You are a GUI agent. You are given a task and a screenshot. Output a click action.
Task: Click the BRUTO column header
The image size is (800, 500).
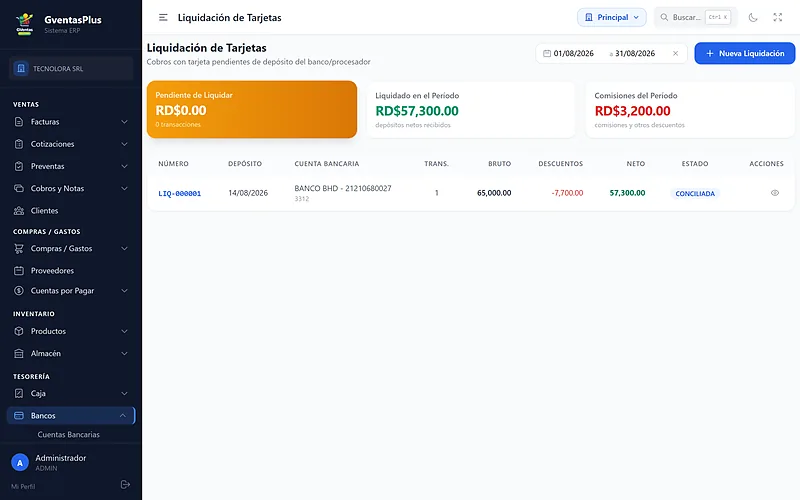coord(499,164)
